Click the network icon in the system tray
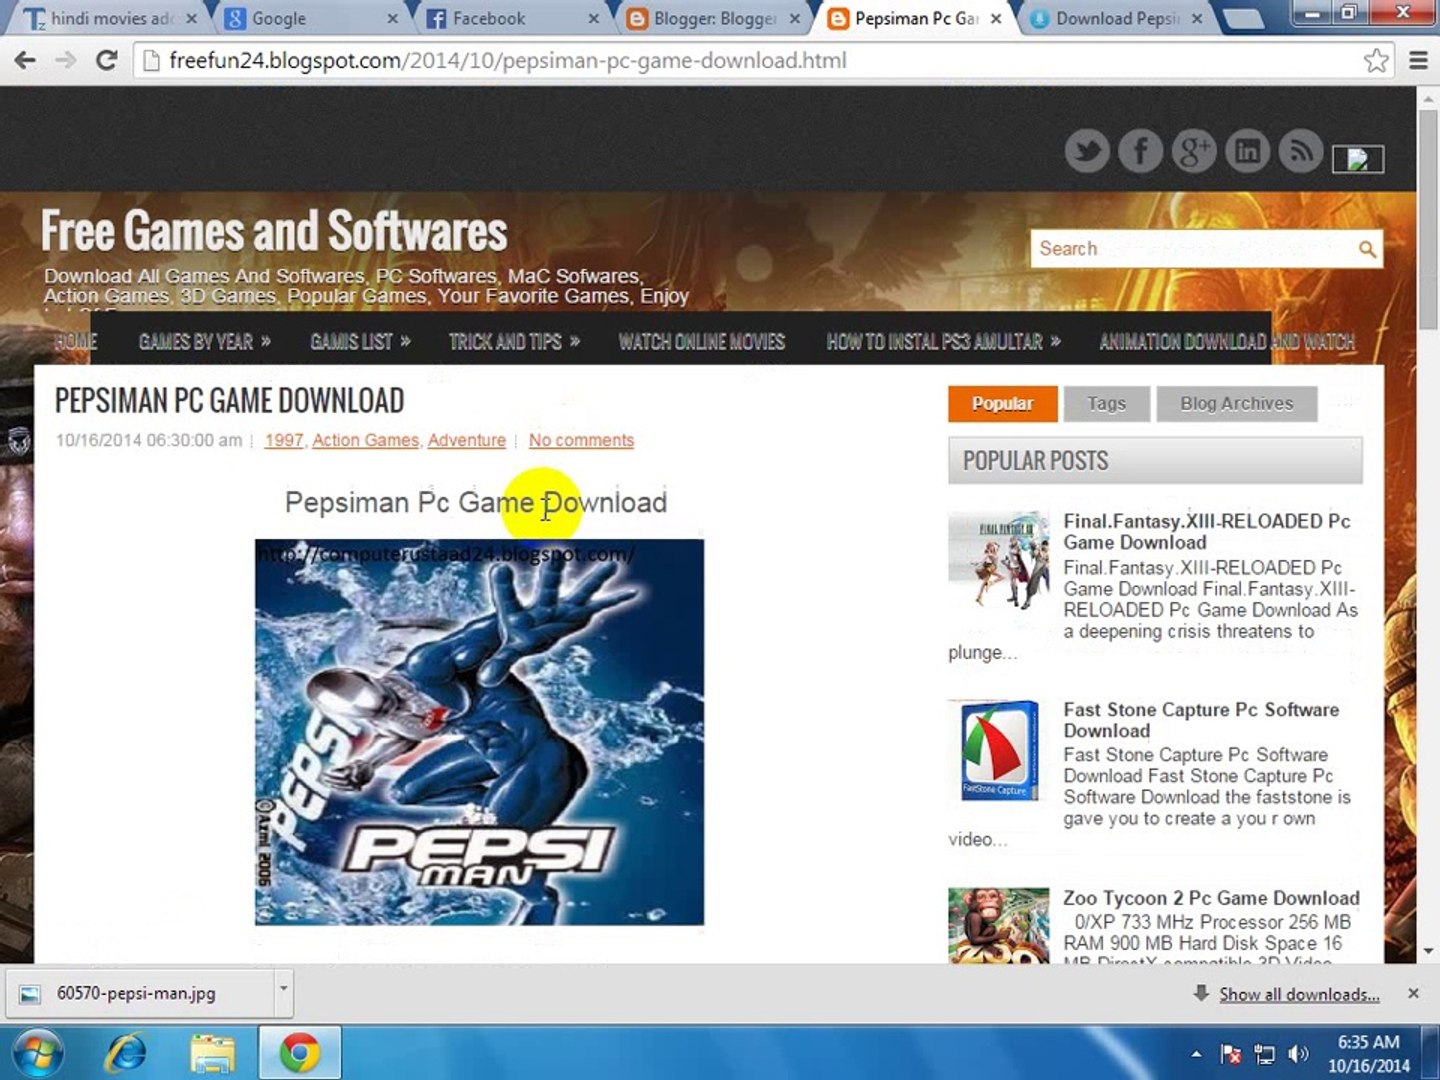The width and height of the screenshot is (1440, 1080). tap(1265, 1054)
